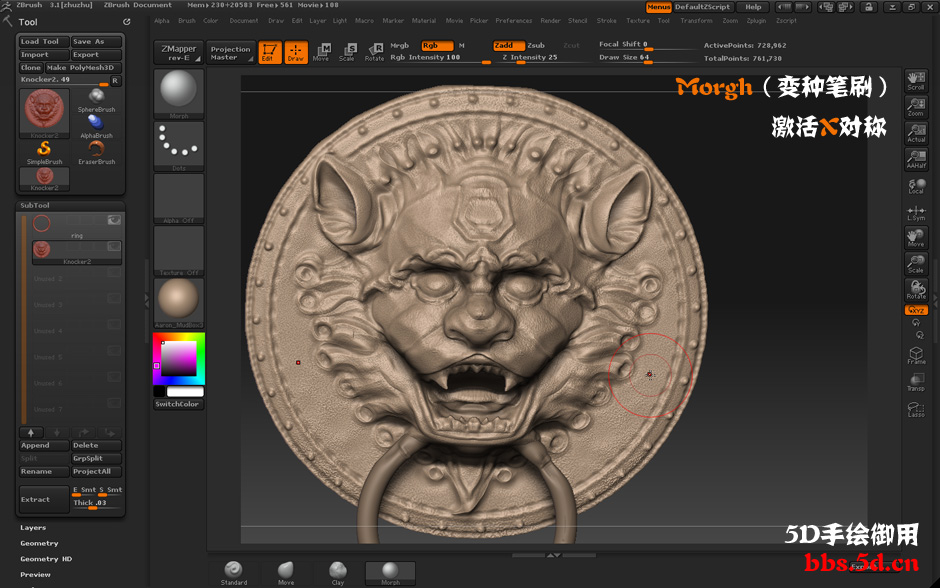This screenshot has height=588, width=940.
Task: Switch to Zsub sculpting mode
Action: click(x=536, y=46)
